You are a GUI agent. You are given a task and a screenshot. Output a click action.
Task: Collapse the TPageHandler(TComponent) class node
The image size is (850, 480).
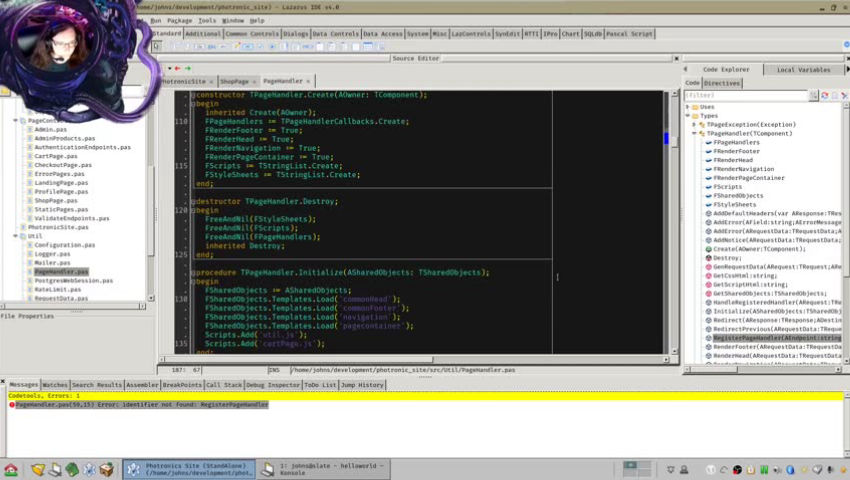coord(695,134)
